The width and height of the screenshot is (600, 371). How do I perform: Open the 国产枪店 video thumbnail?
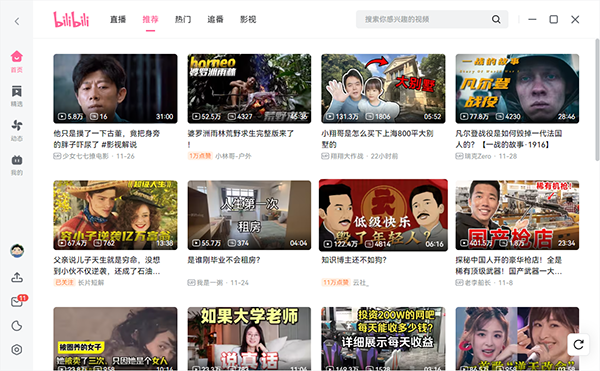(x=517, y=215)
